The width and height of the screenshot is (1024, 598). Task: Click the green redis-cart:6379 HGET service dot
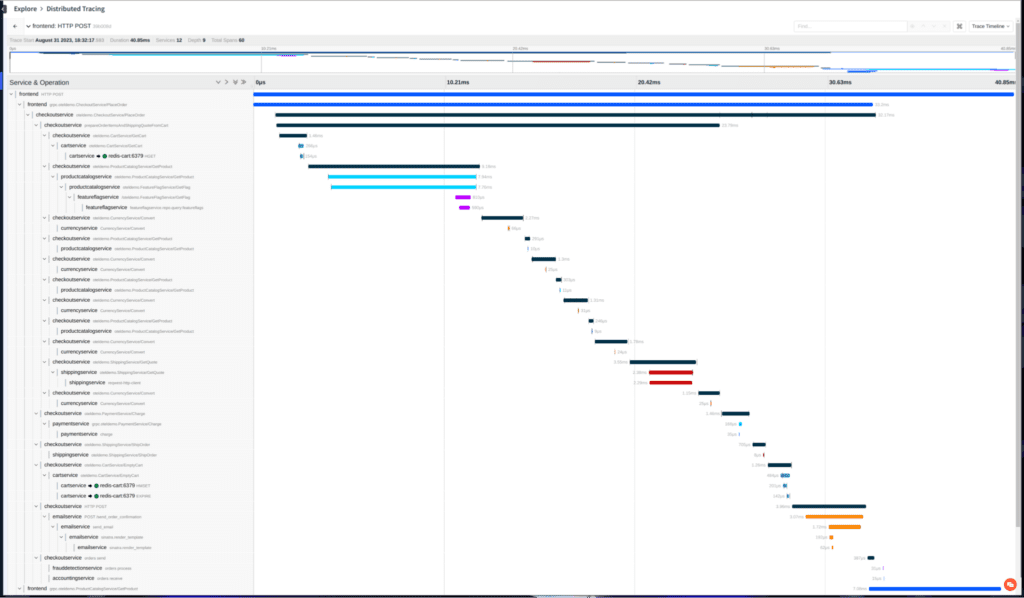[104, 156]
